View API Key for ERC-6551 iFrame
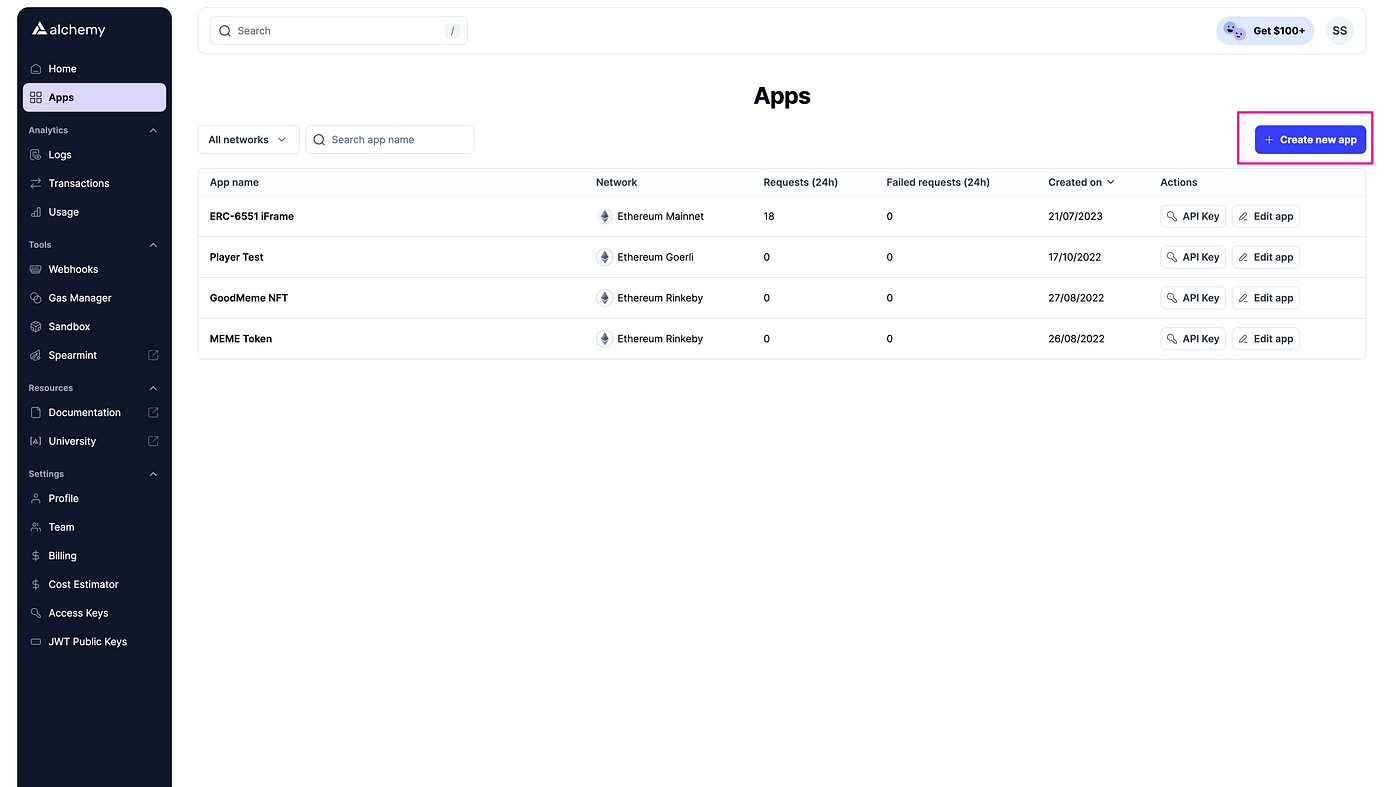Screen dimensions: 1400x787 [1193, 216]
